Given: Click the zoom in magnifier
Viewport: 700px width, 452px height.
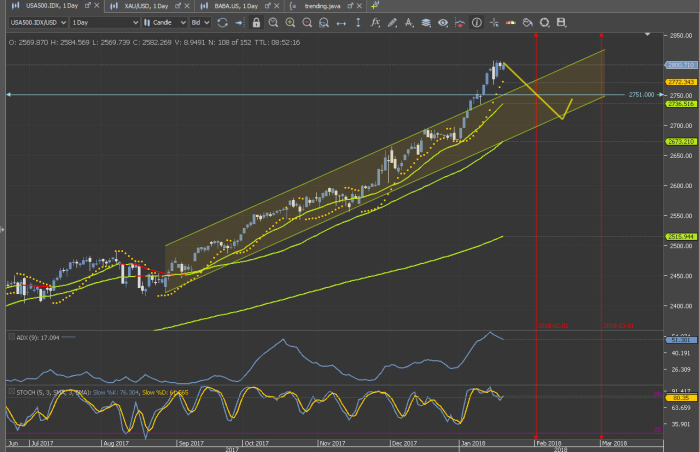Looking at the screenshot, I should click(290, 22).
